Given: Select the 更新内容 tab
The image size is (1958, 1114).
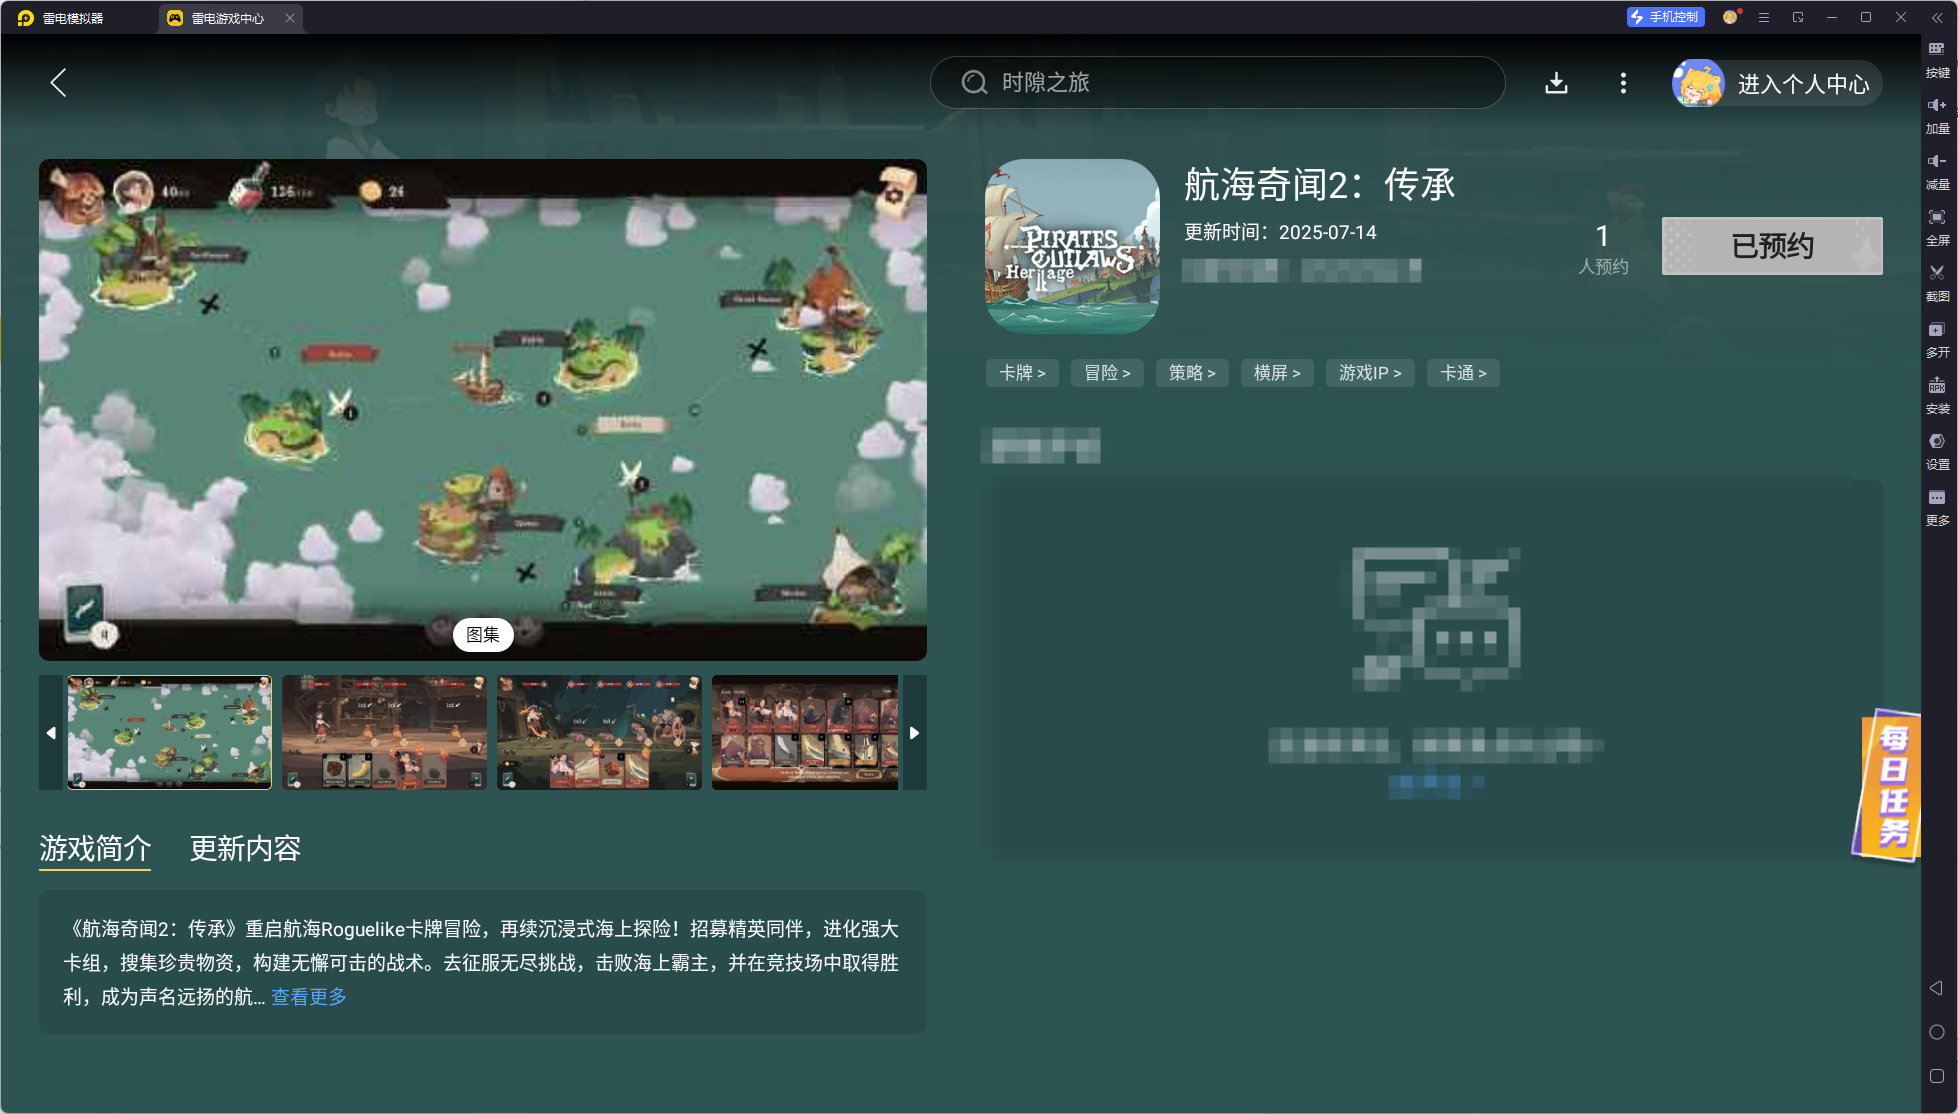Looking at the screenshot, I should click(x=245, y=849).
